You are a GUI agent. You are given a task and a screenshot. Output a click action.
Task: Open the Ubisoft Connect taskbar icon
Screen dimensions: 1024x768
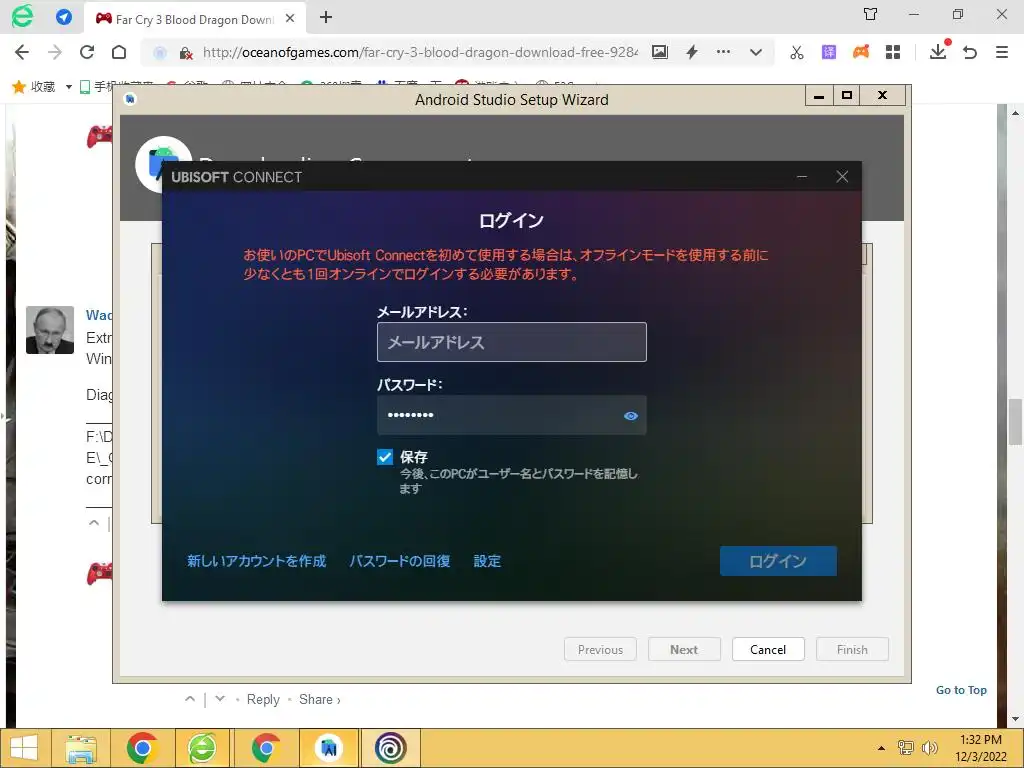pyautogui.click(x=391, y=748)
